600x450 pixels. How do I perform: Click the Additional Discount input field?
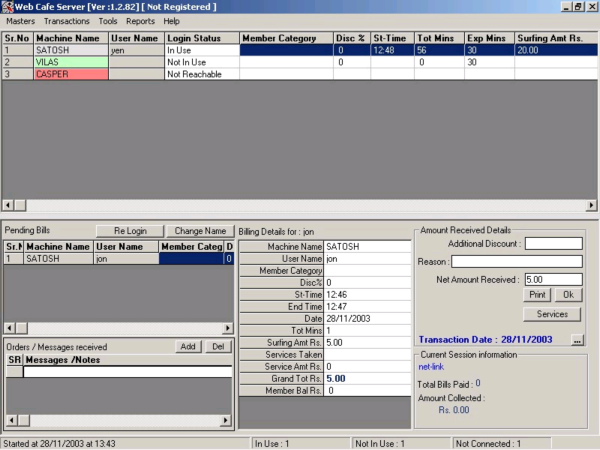pyautogui.click(x=553, y=243)
